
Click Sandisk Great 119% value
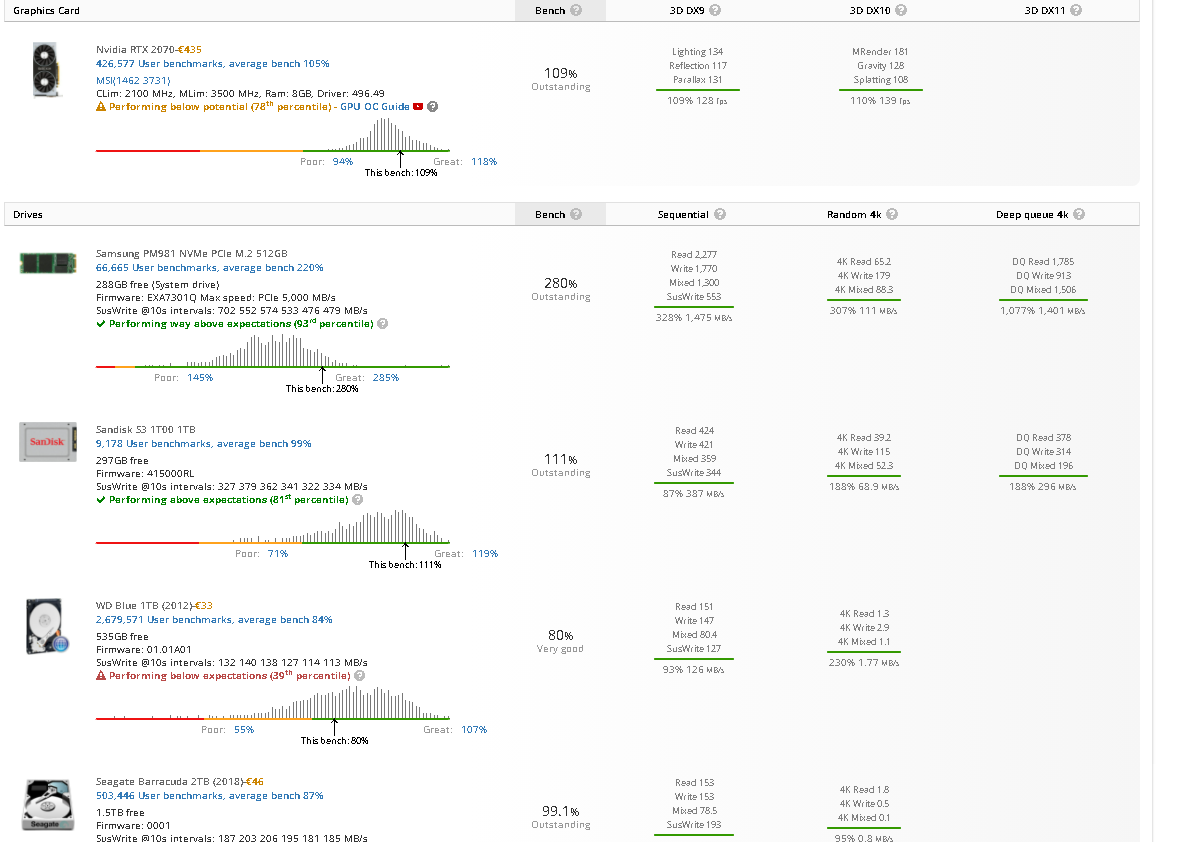485,554
